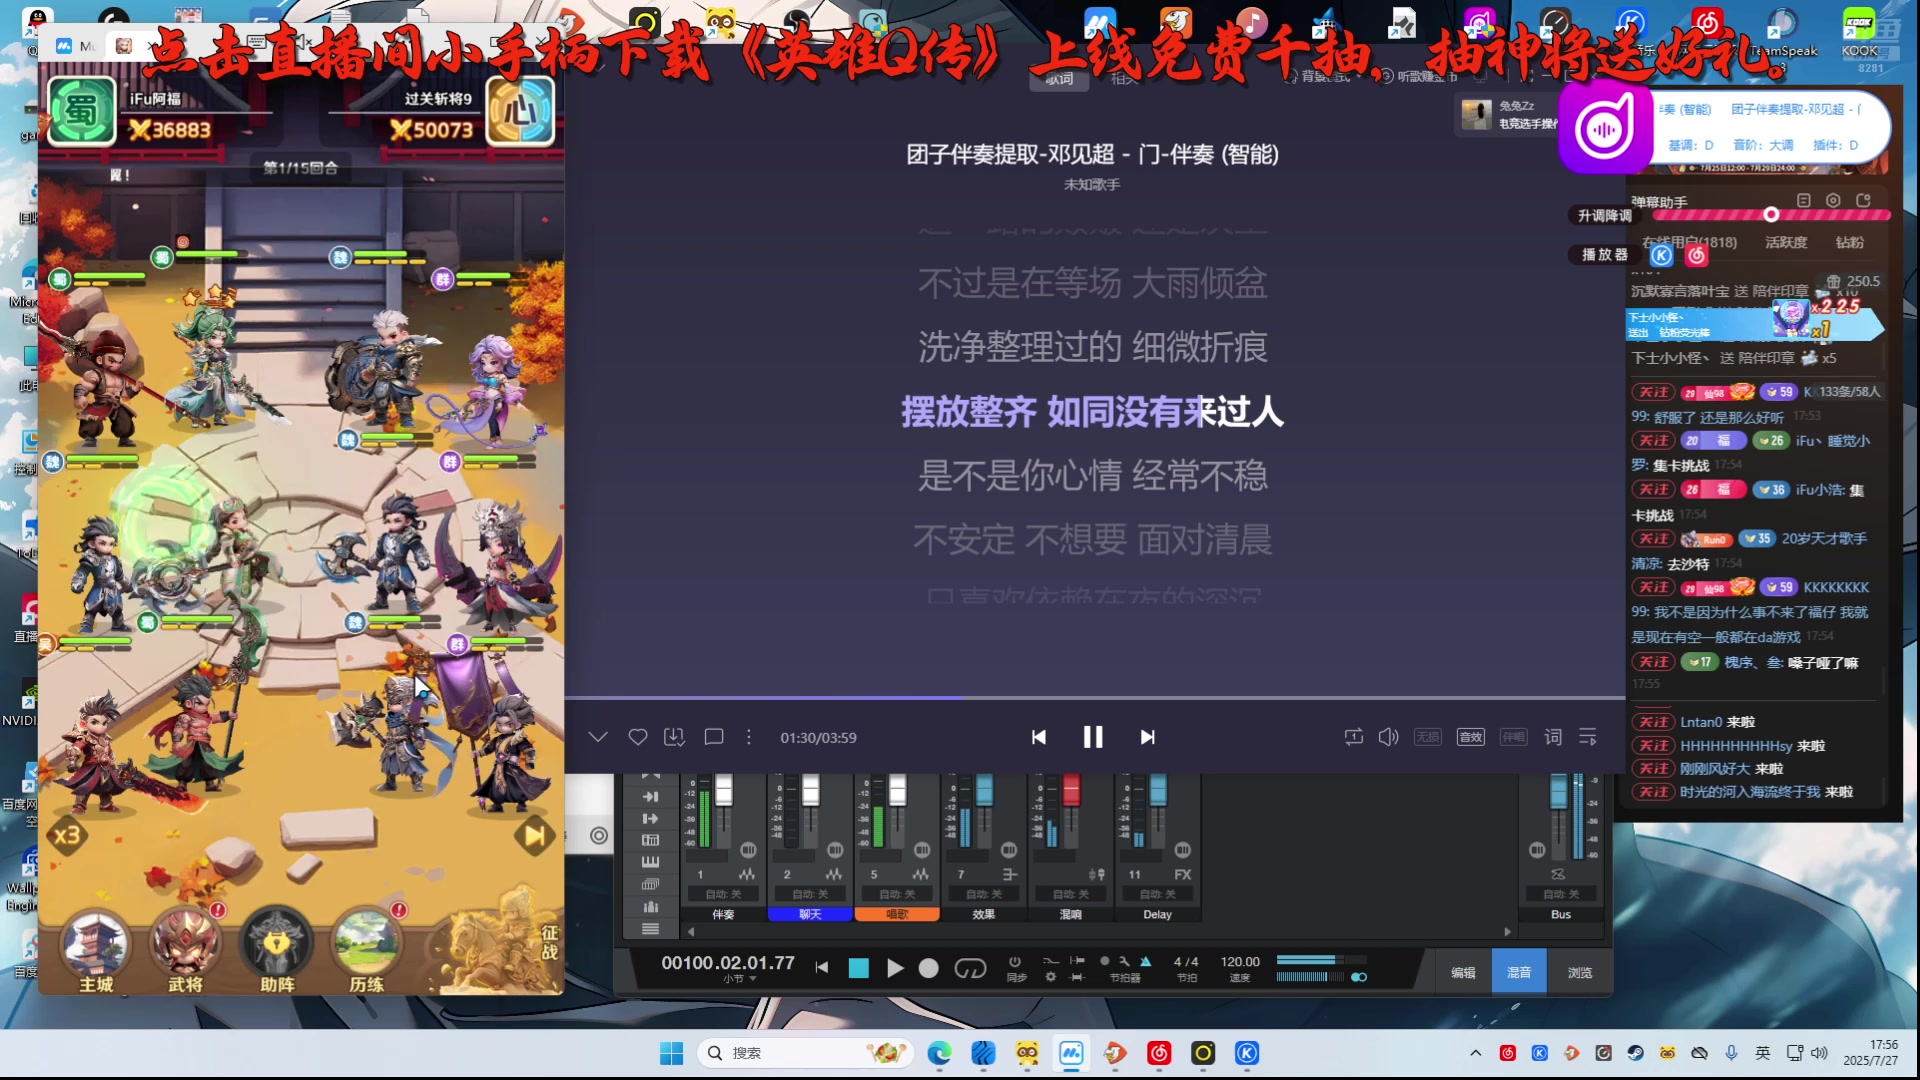
Task: Click the 播放器 player button
Action: 1604,255
